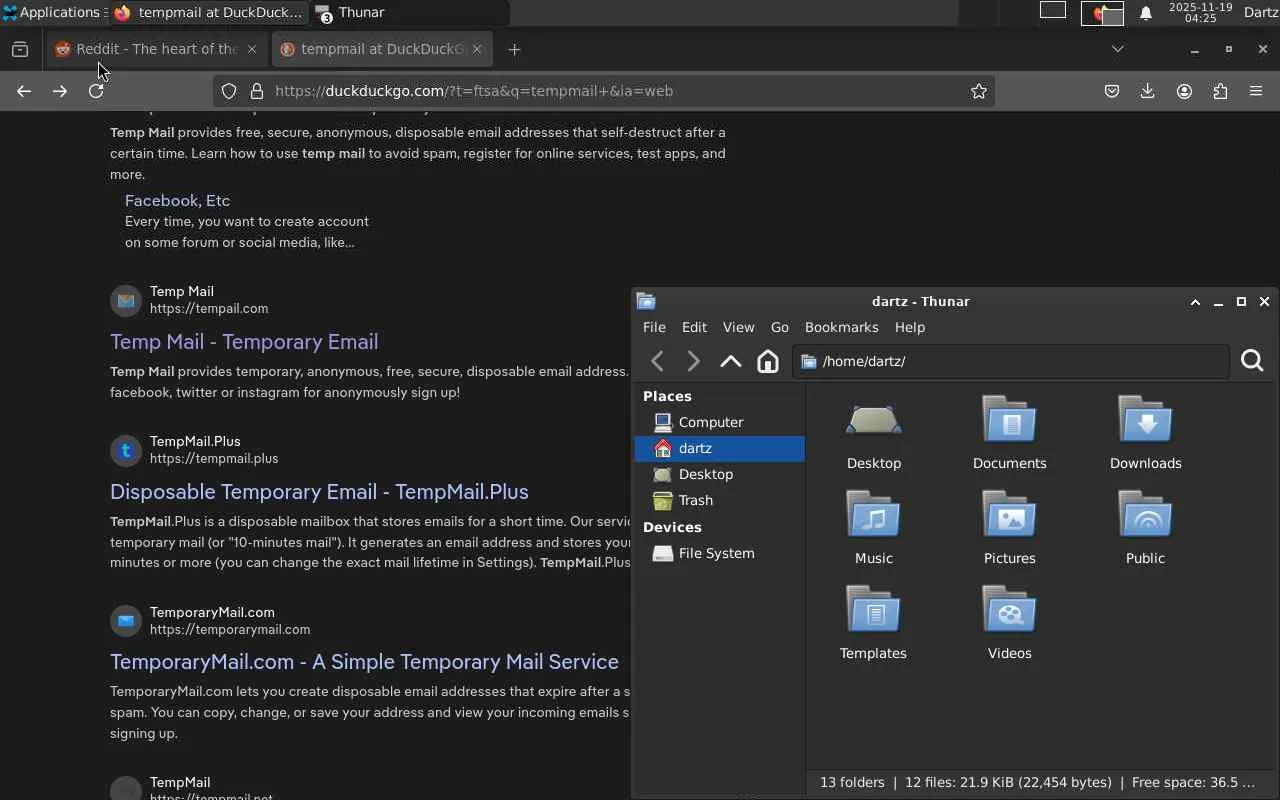Save page to Pocket icon

1112,91
